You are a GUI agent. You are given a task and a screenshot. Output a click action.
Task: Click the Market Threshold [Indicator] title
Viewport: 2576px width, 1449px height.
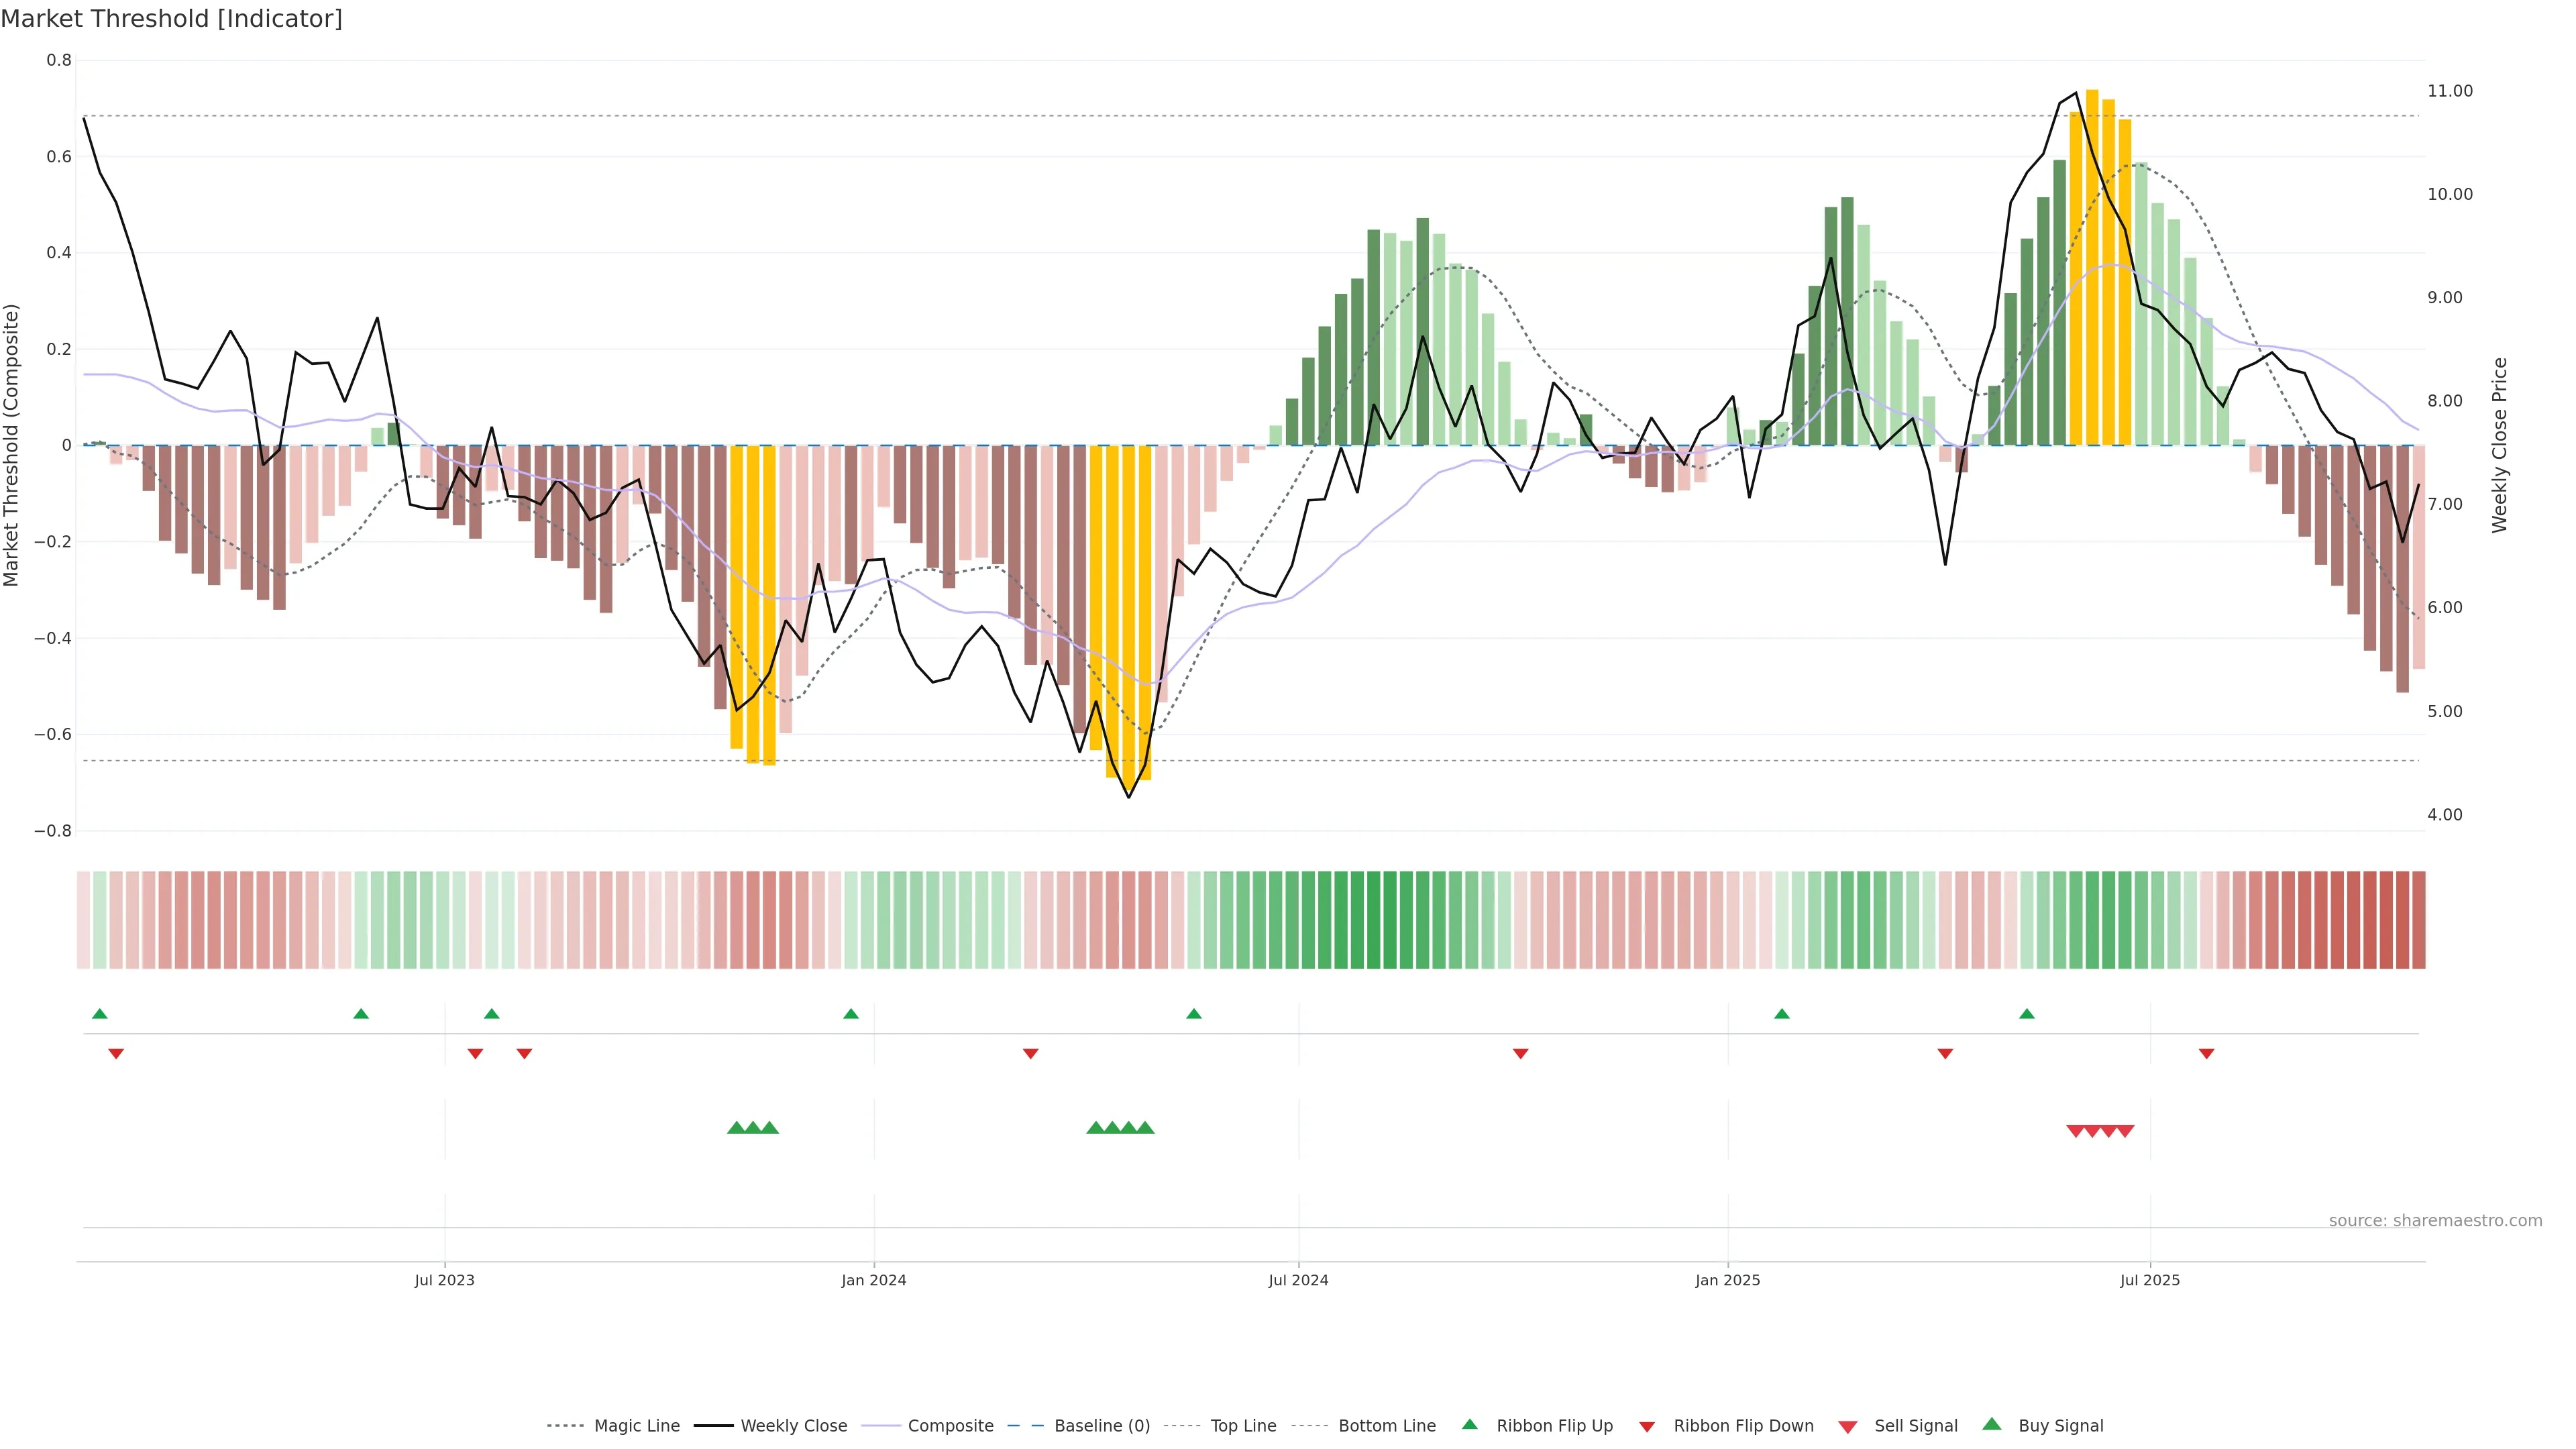coord(171,19)
